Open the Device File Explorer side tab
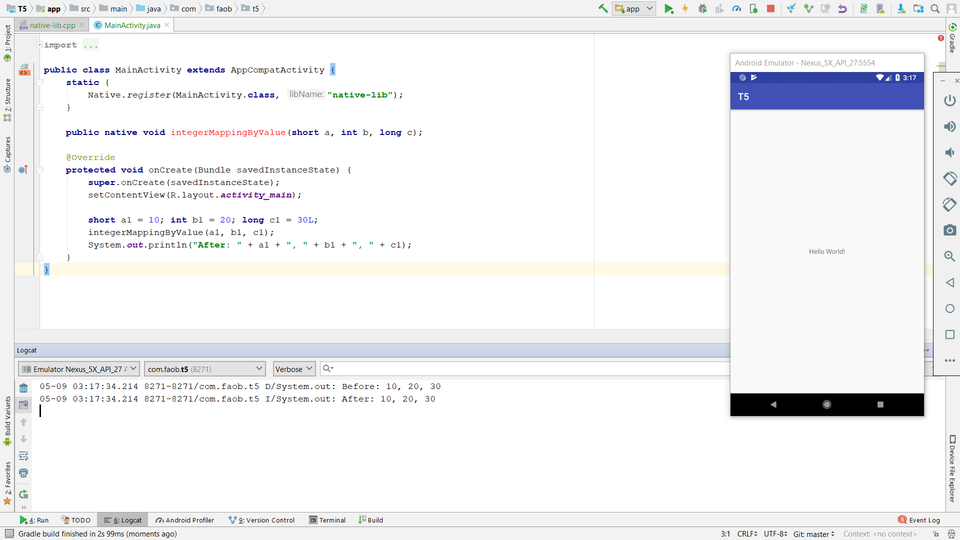Image resolution: width=960 pixels, height=540 pixels. pos(953,468)
